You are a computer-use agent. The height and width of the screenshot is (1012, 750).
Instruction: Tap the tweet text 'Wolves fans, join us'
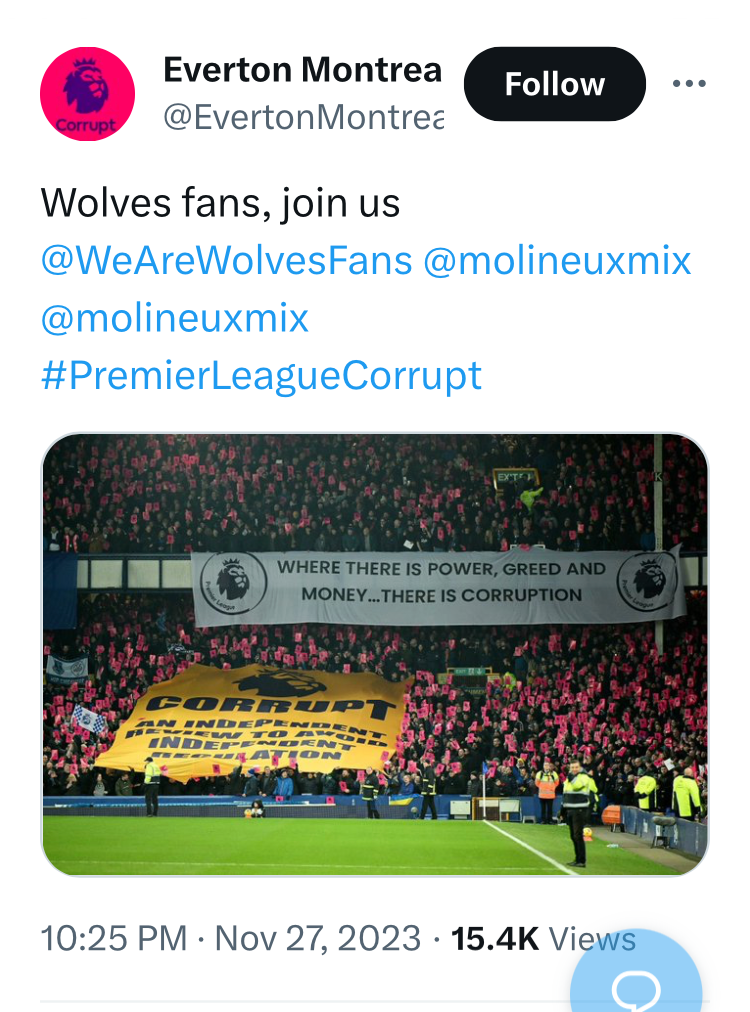[220, 203]
